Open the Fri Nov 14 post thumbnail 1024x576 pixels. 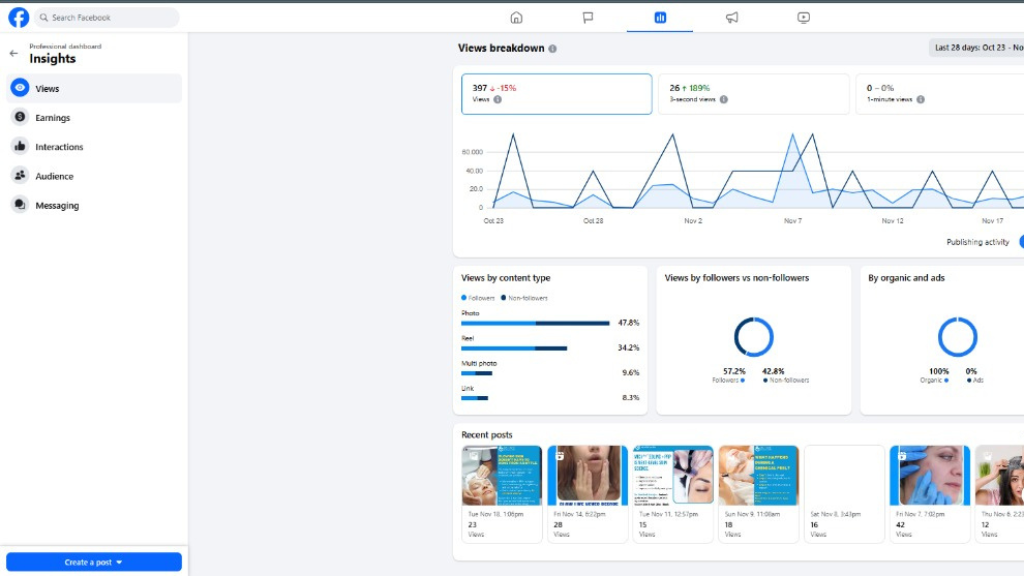587,476
